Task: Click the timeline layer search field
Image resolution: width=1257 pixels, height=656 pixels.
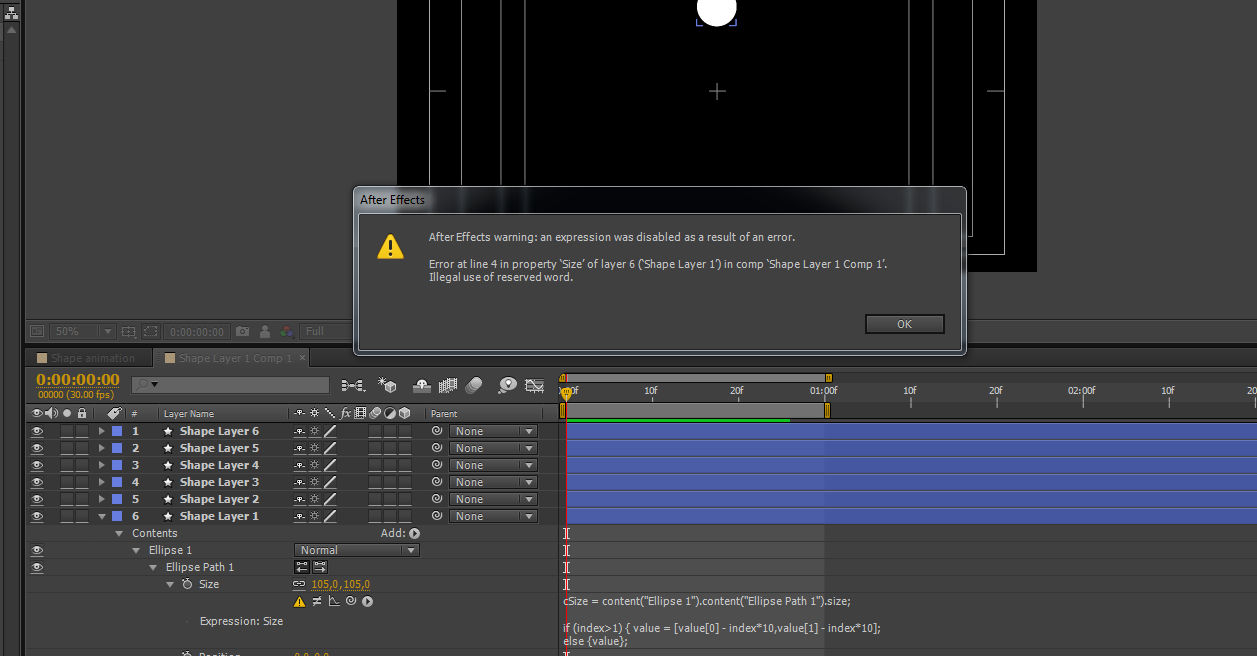Action: [x=230, y=385]
